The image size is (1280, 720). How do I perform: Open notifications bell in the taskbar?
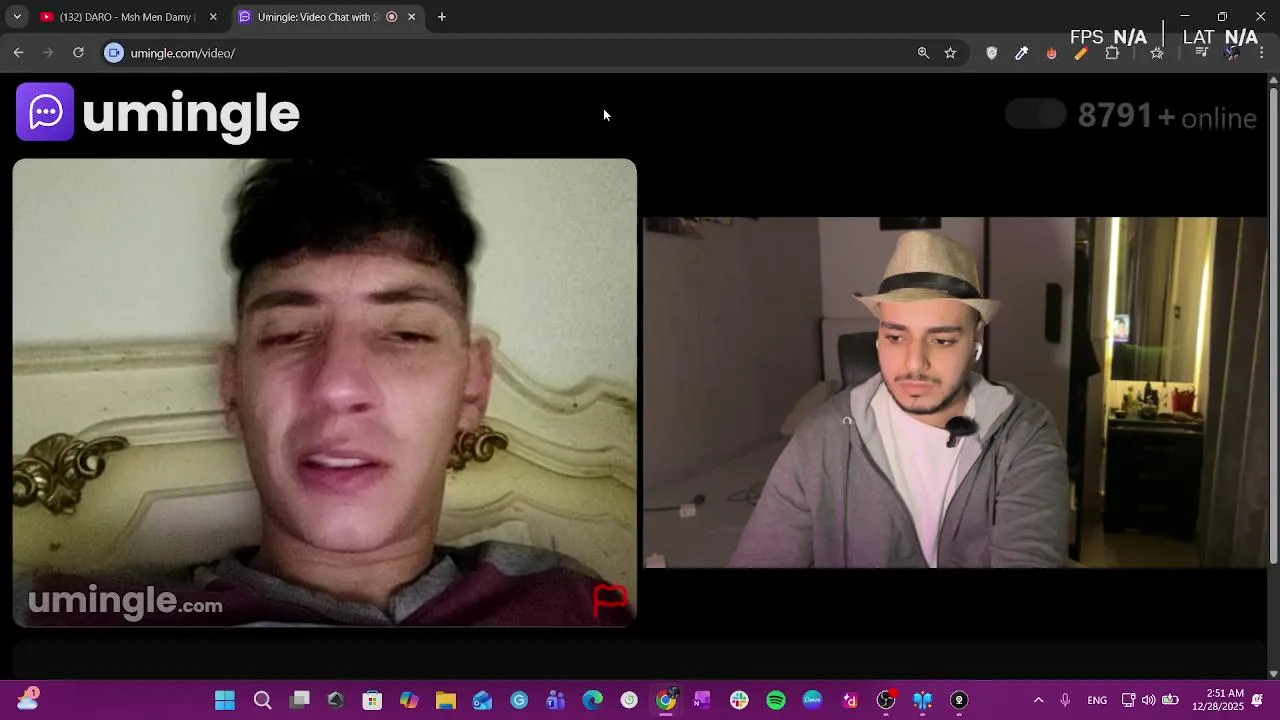tap(1257, 700)
